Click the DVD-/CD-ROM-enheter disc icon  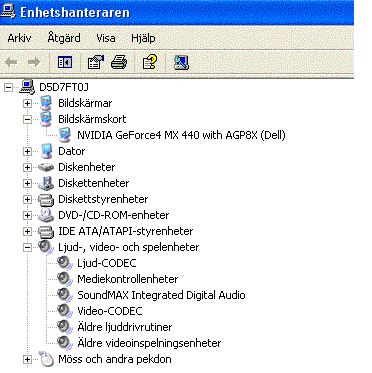(46, 215)
